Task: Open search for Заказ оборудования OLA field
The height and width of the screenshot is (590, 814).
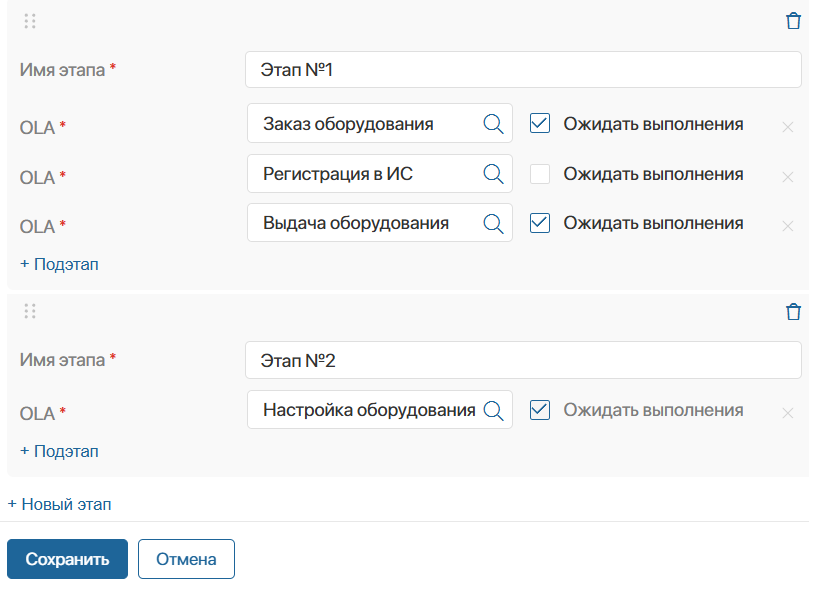Action: click(493, 124)
